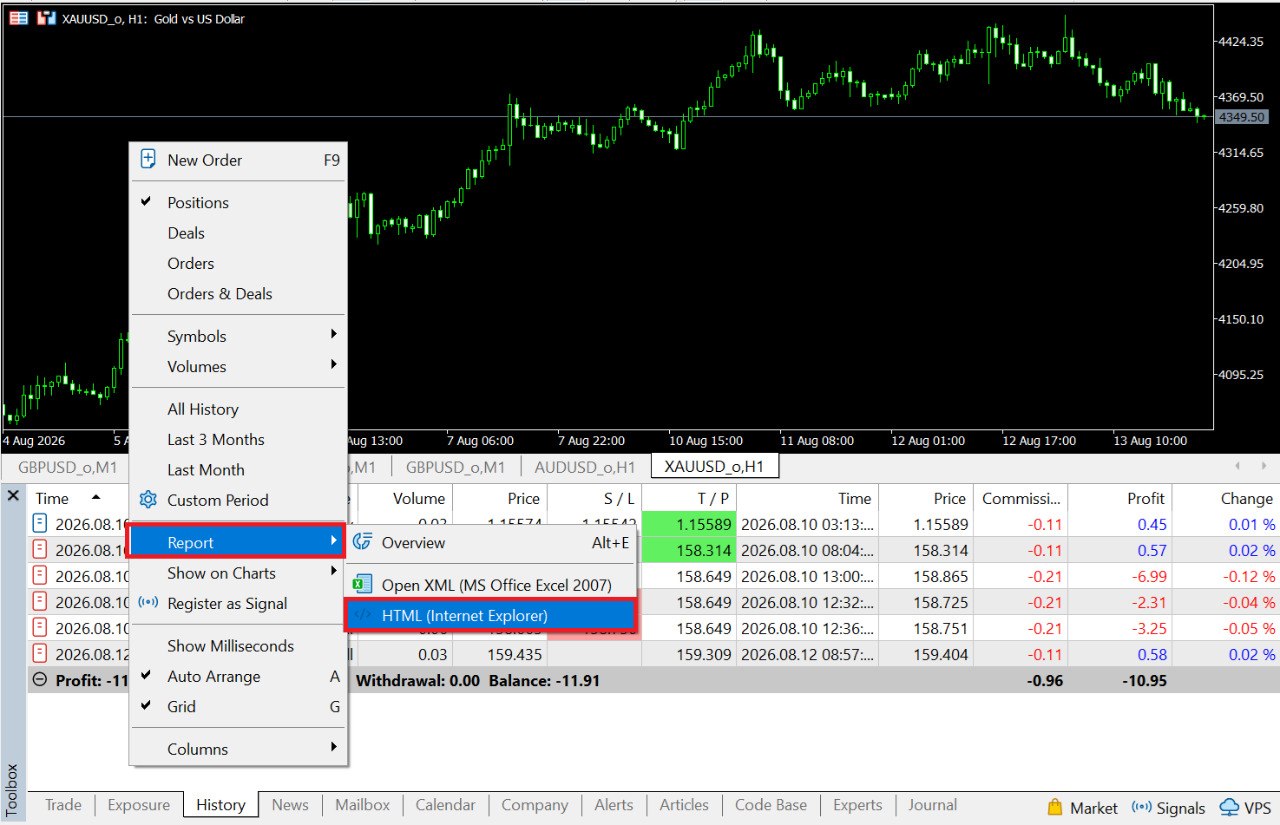Click the S / L column header

pos(594,498)
